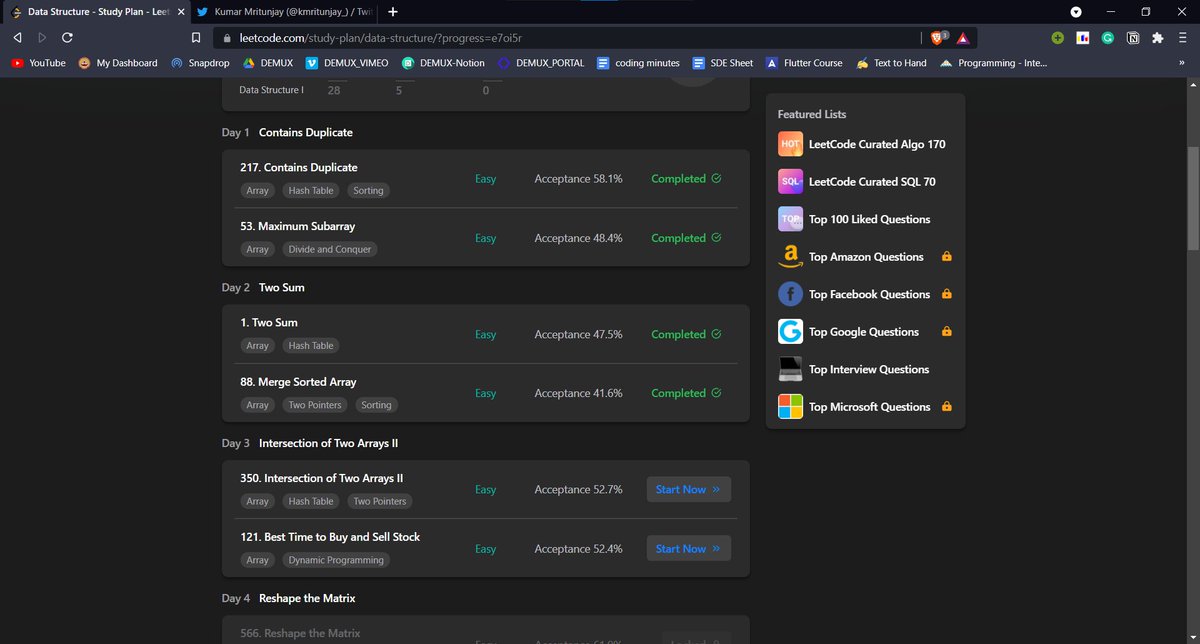Image resolution: width=1200 pixels, height=644 pixels.
Task: Click Two Pointers tag under Merge Sorted Array
Action: point(315,405)
